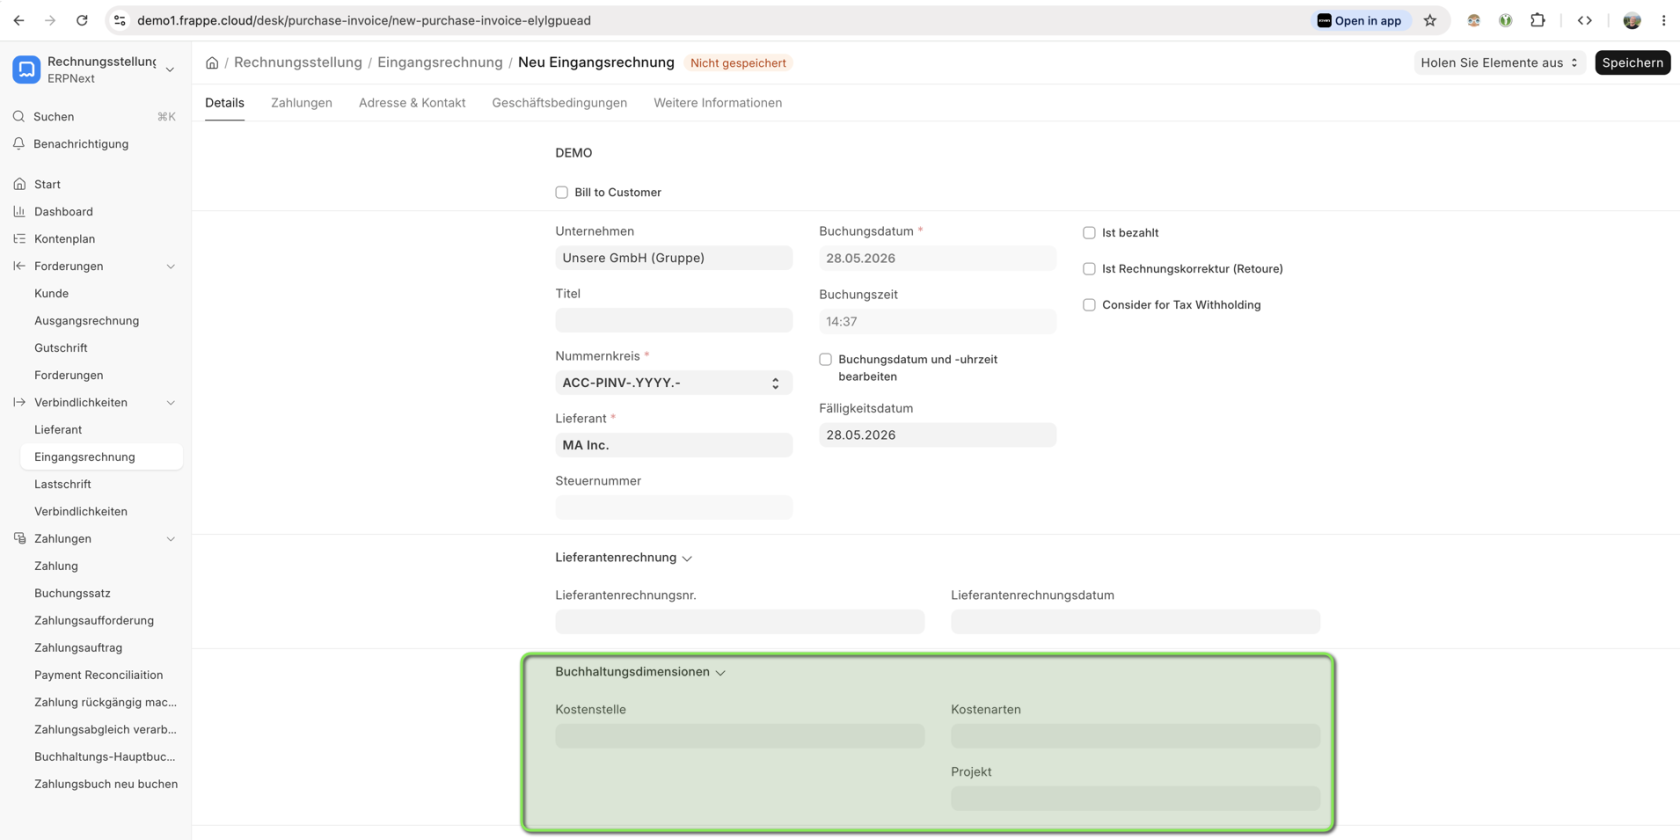
Task: Click the home icon in breadcrumb
Action: coord(212,63)
